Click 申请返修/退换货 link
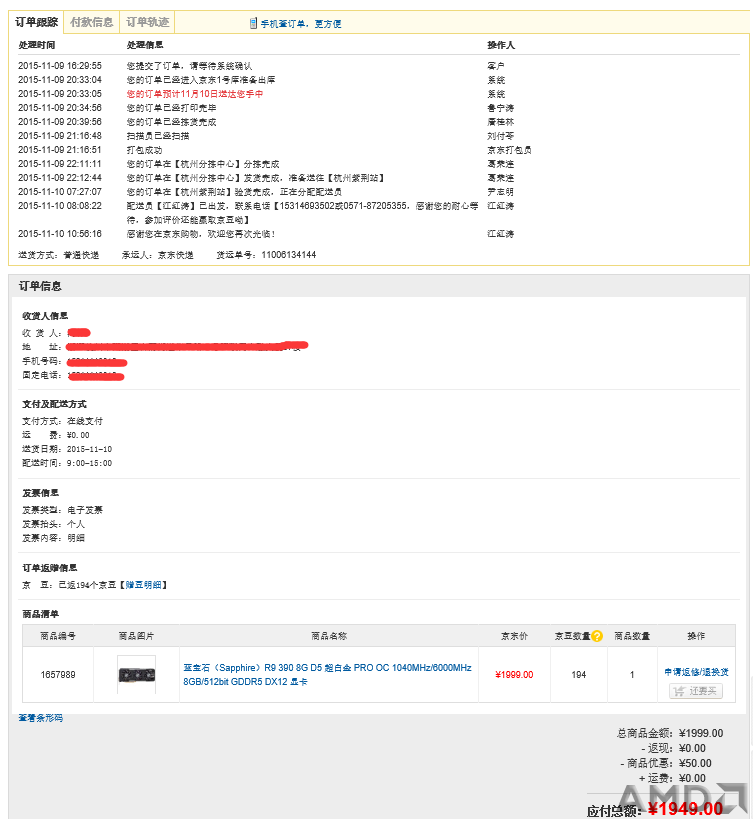Image resolution: width=753 pixels, height=819 pixels. point(696,672)
